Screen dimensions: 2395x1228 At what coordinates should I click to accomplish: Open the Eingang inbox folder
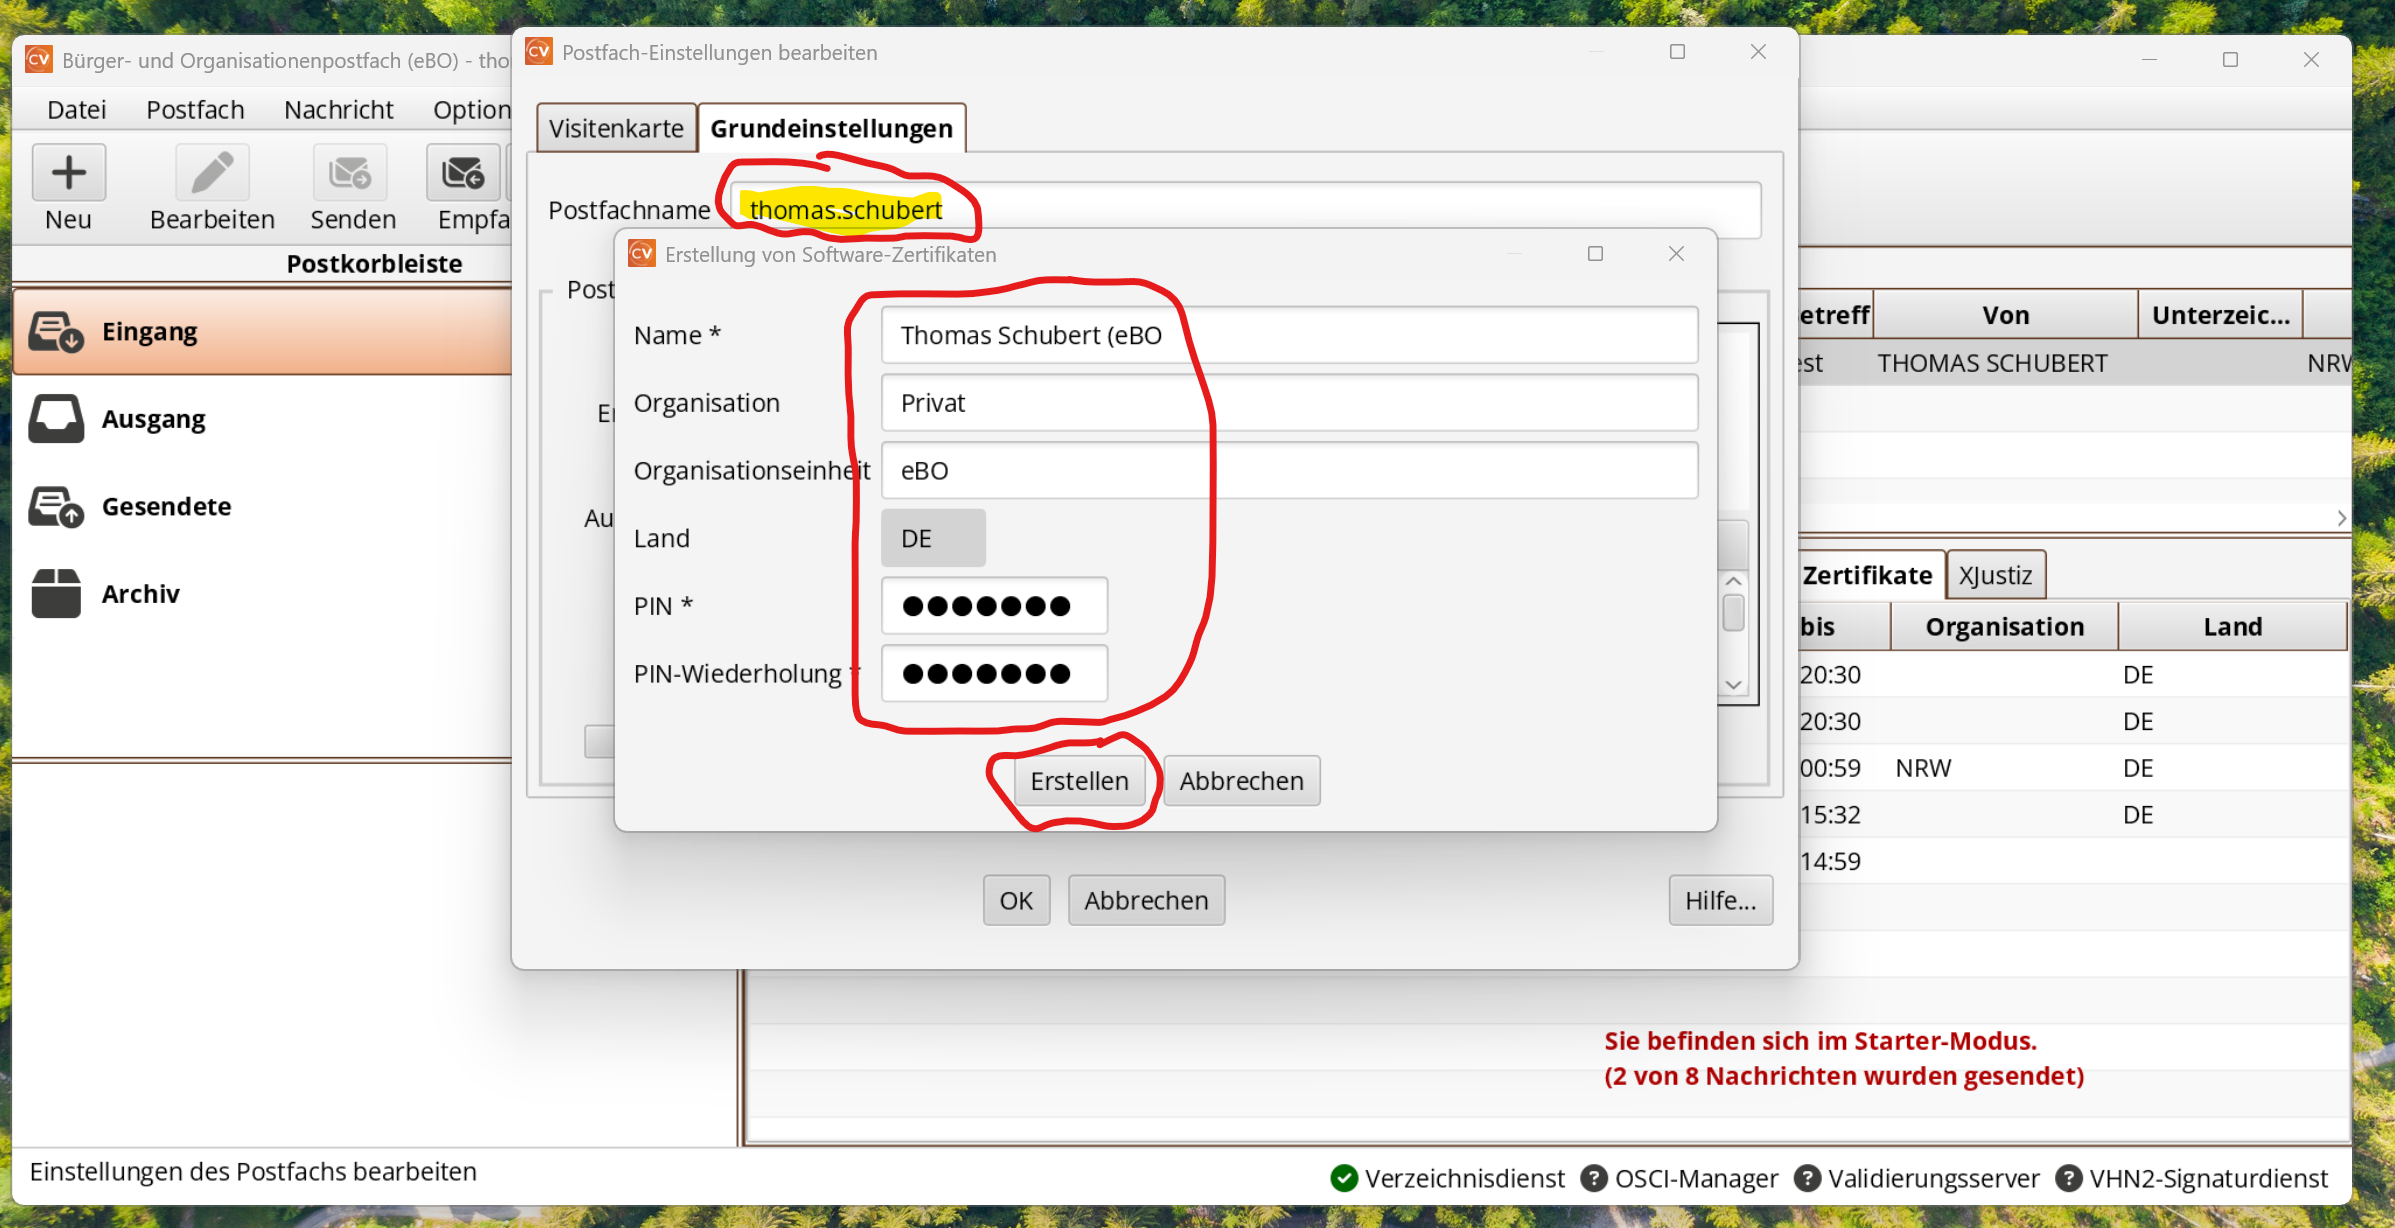150,331
